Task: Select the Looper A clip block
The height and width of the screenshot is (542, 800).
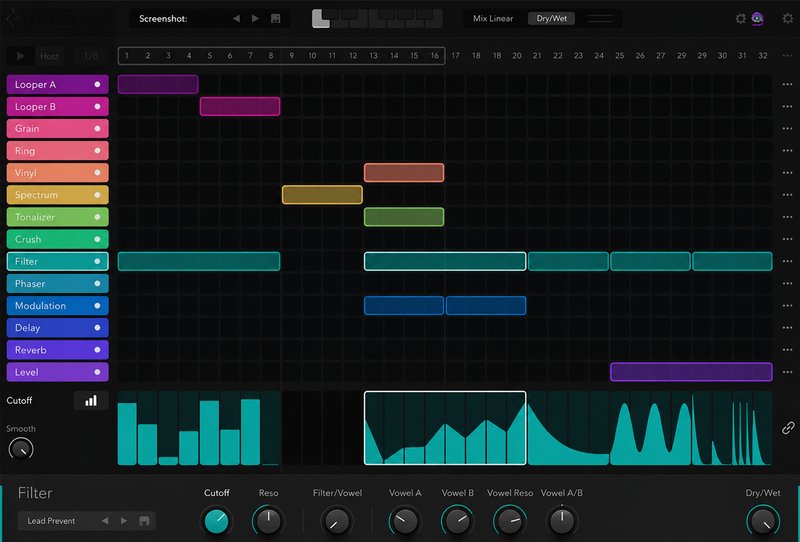Action: (158, 84)
